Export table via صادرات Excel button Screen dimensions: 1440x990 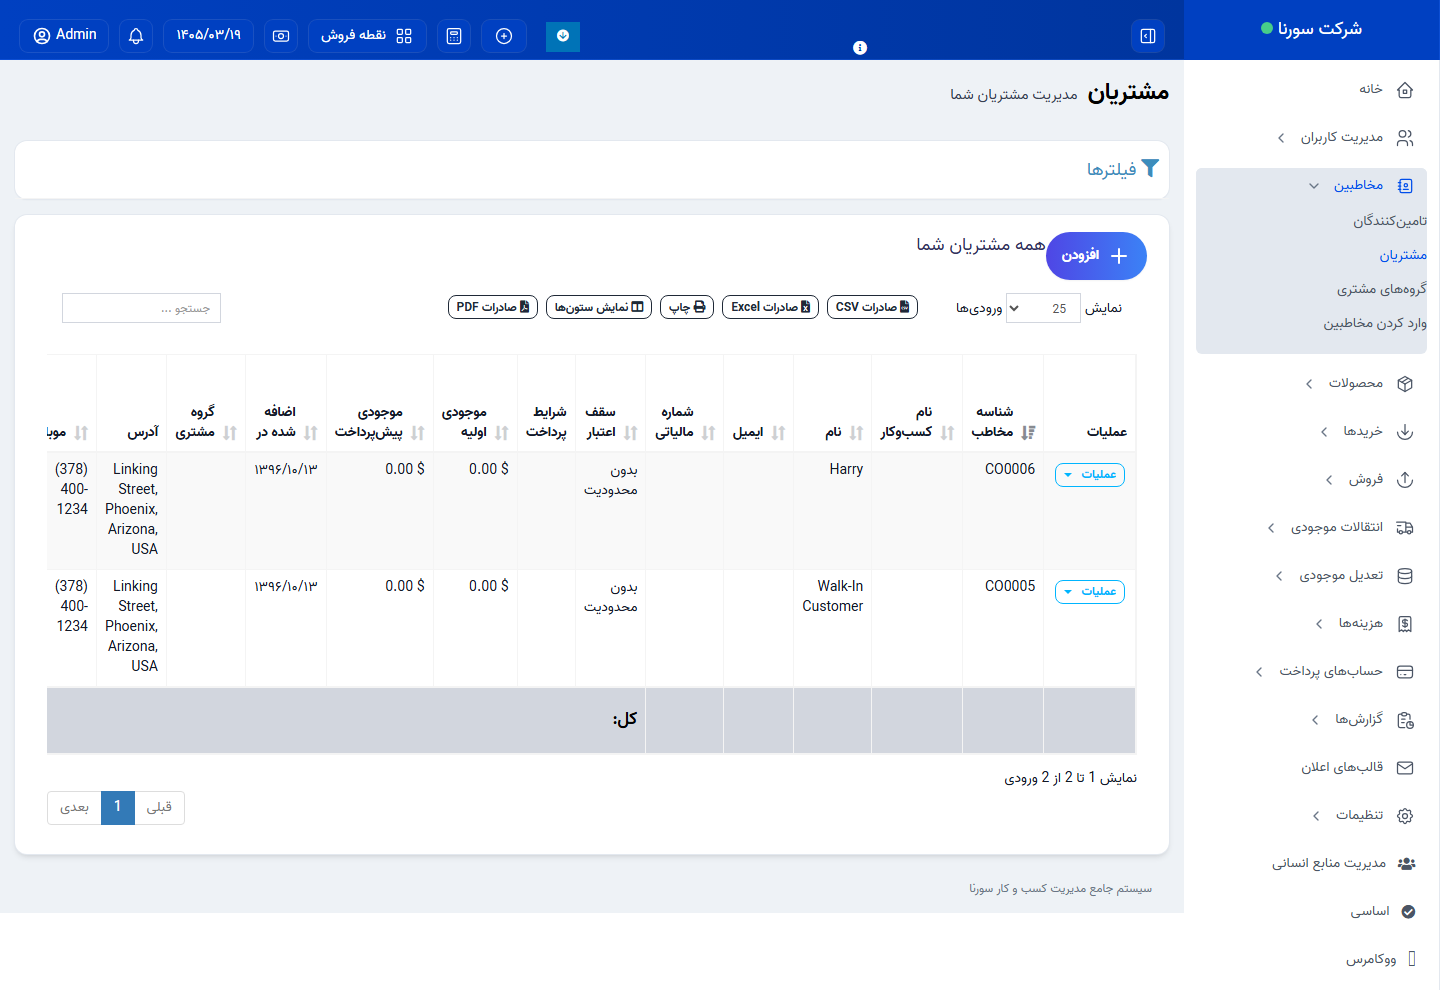770,307
